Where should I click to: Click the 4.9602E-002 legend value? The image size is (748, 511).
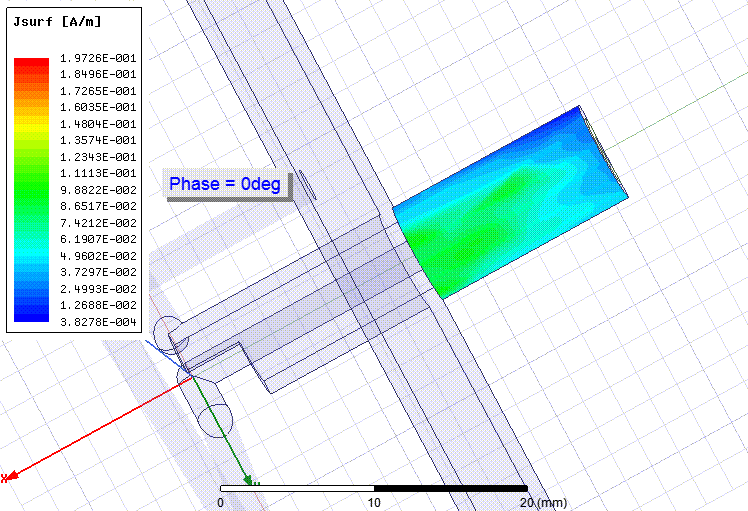point(98,256)
